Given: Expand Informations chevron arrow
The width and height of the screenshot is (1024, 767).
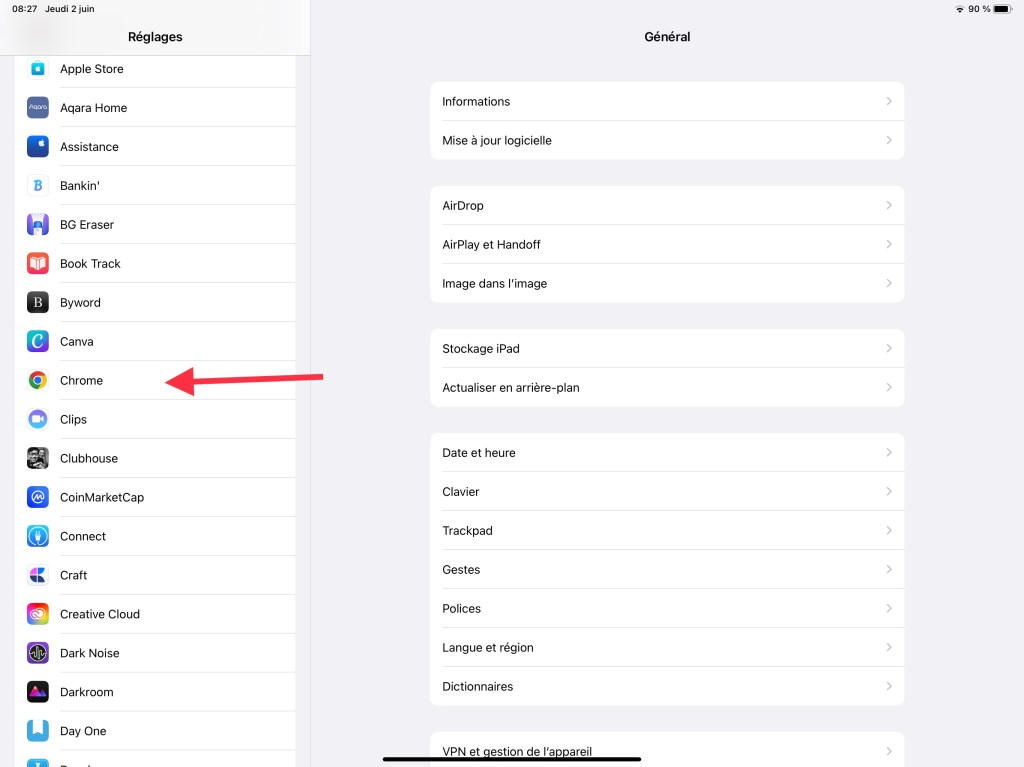Looking at the screenshot, I should 888,101.
